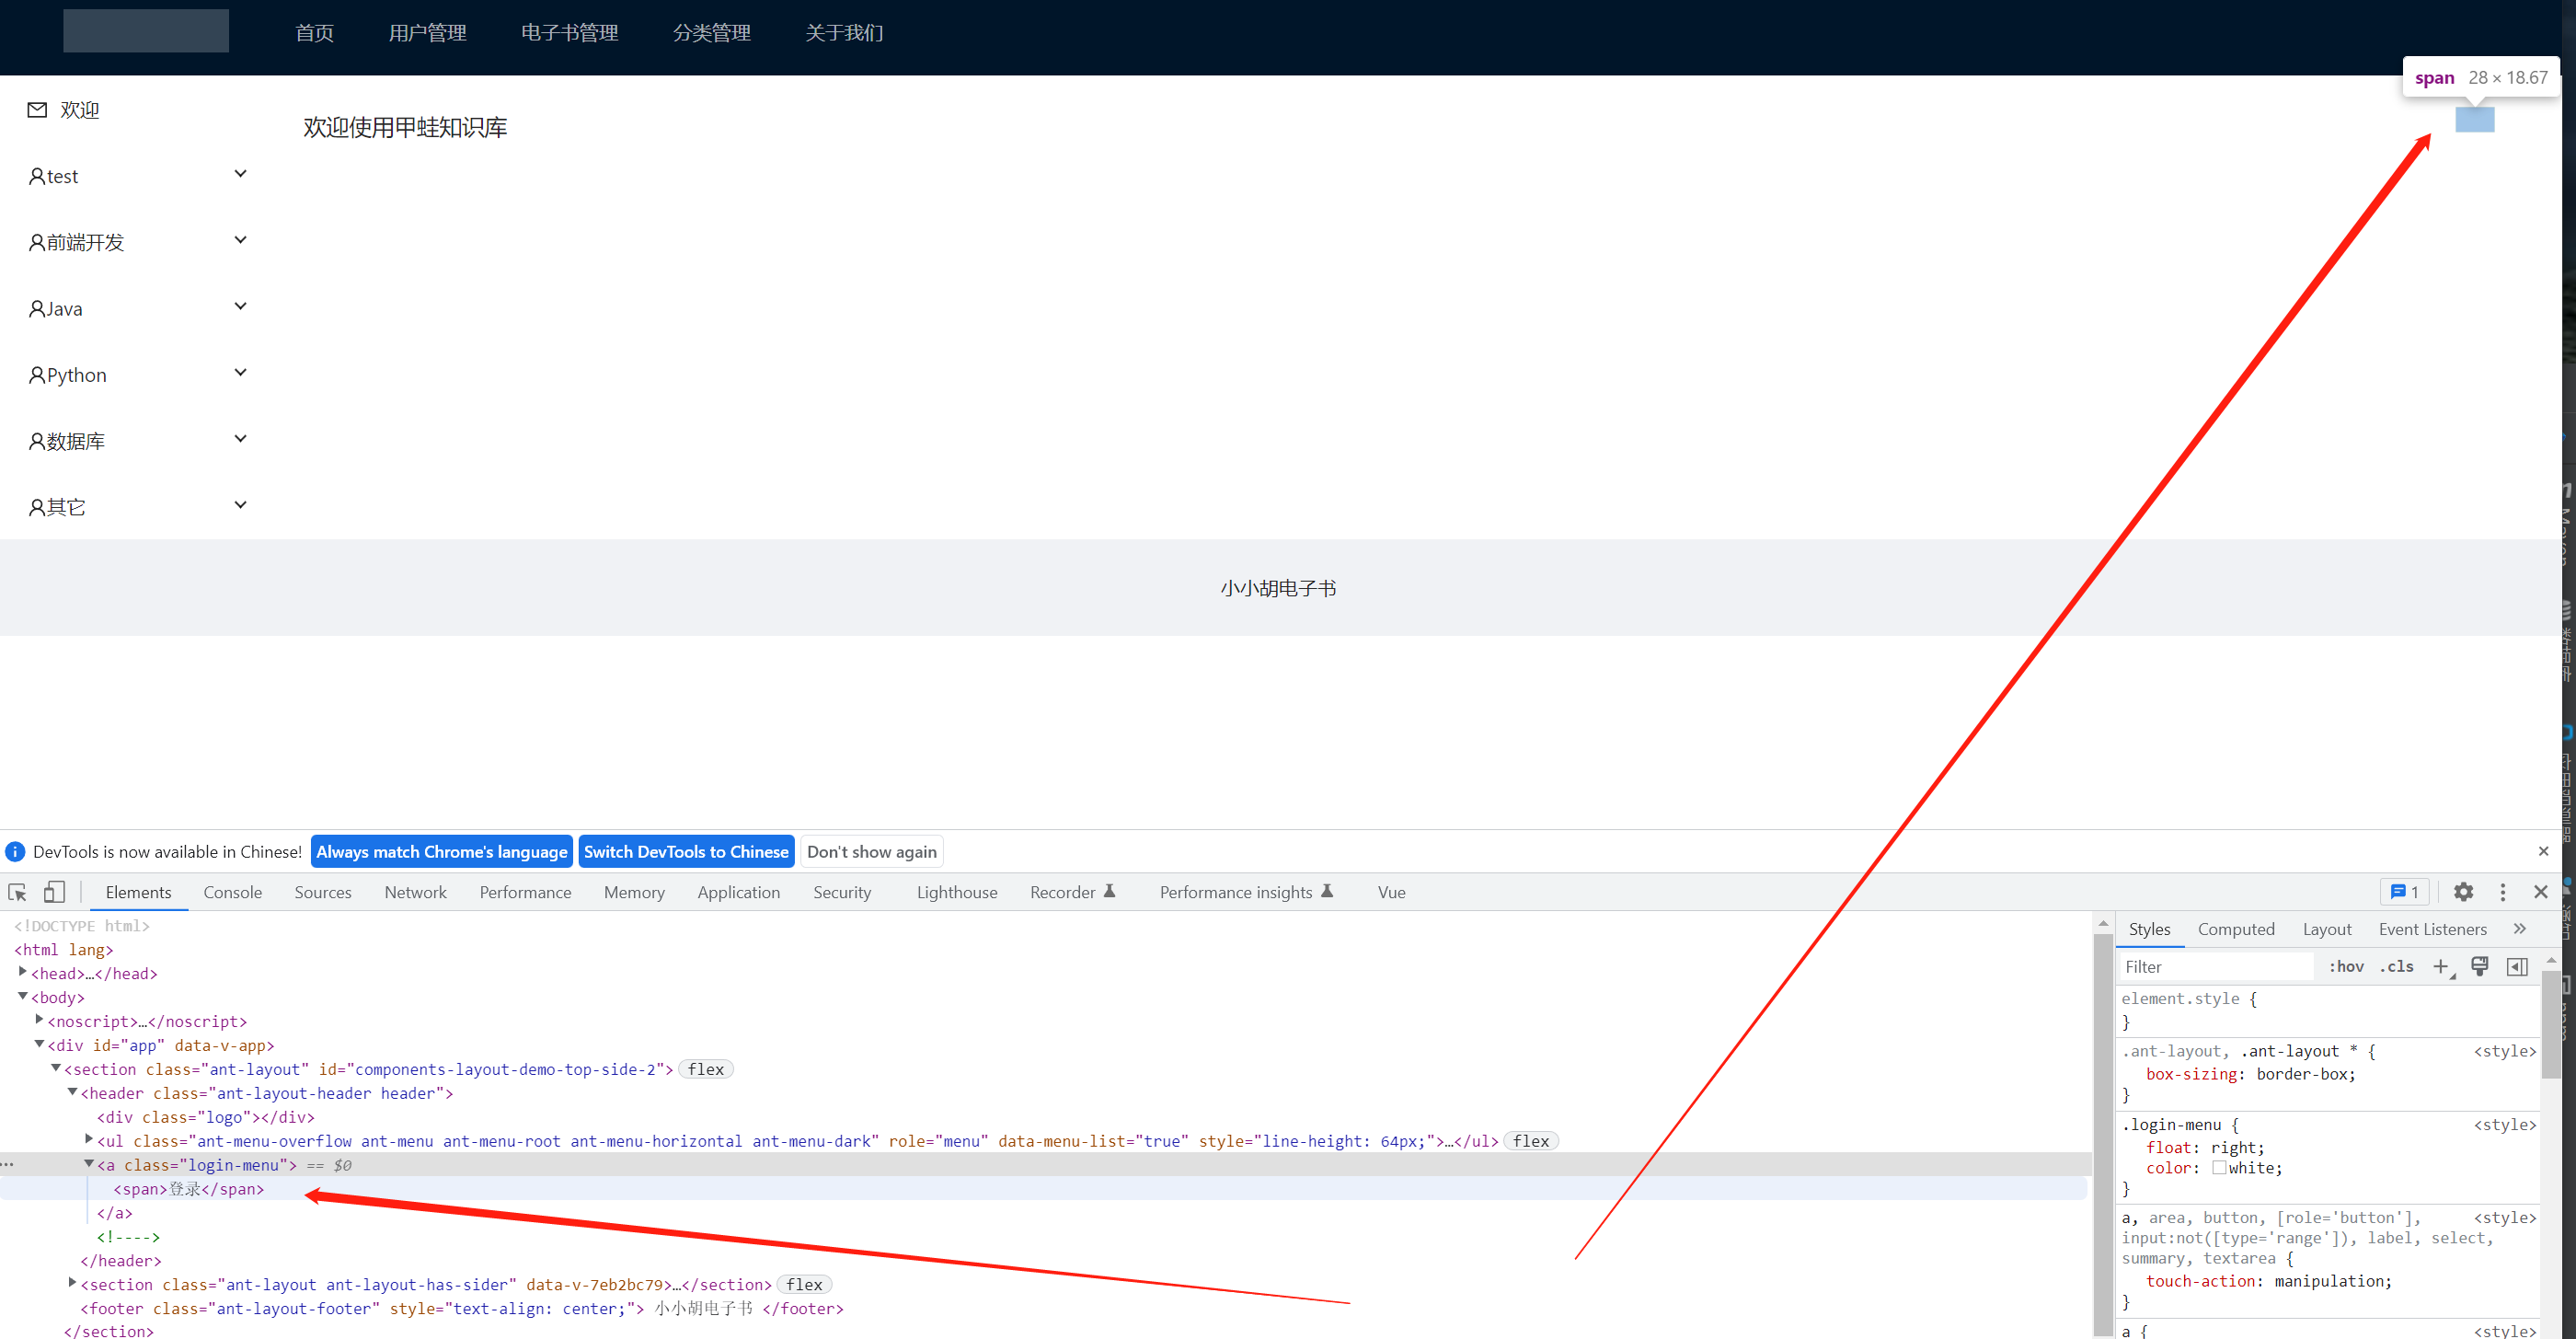
Task: Open DevTools settings gear
Action: point(2463,891)
